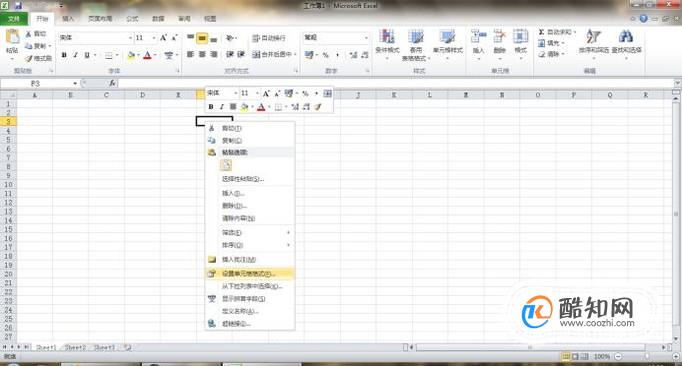Image resolution: width=682 pixels, height=366 pixels.
Task: Open the number format dropdown
Action: coord(366,38)
